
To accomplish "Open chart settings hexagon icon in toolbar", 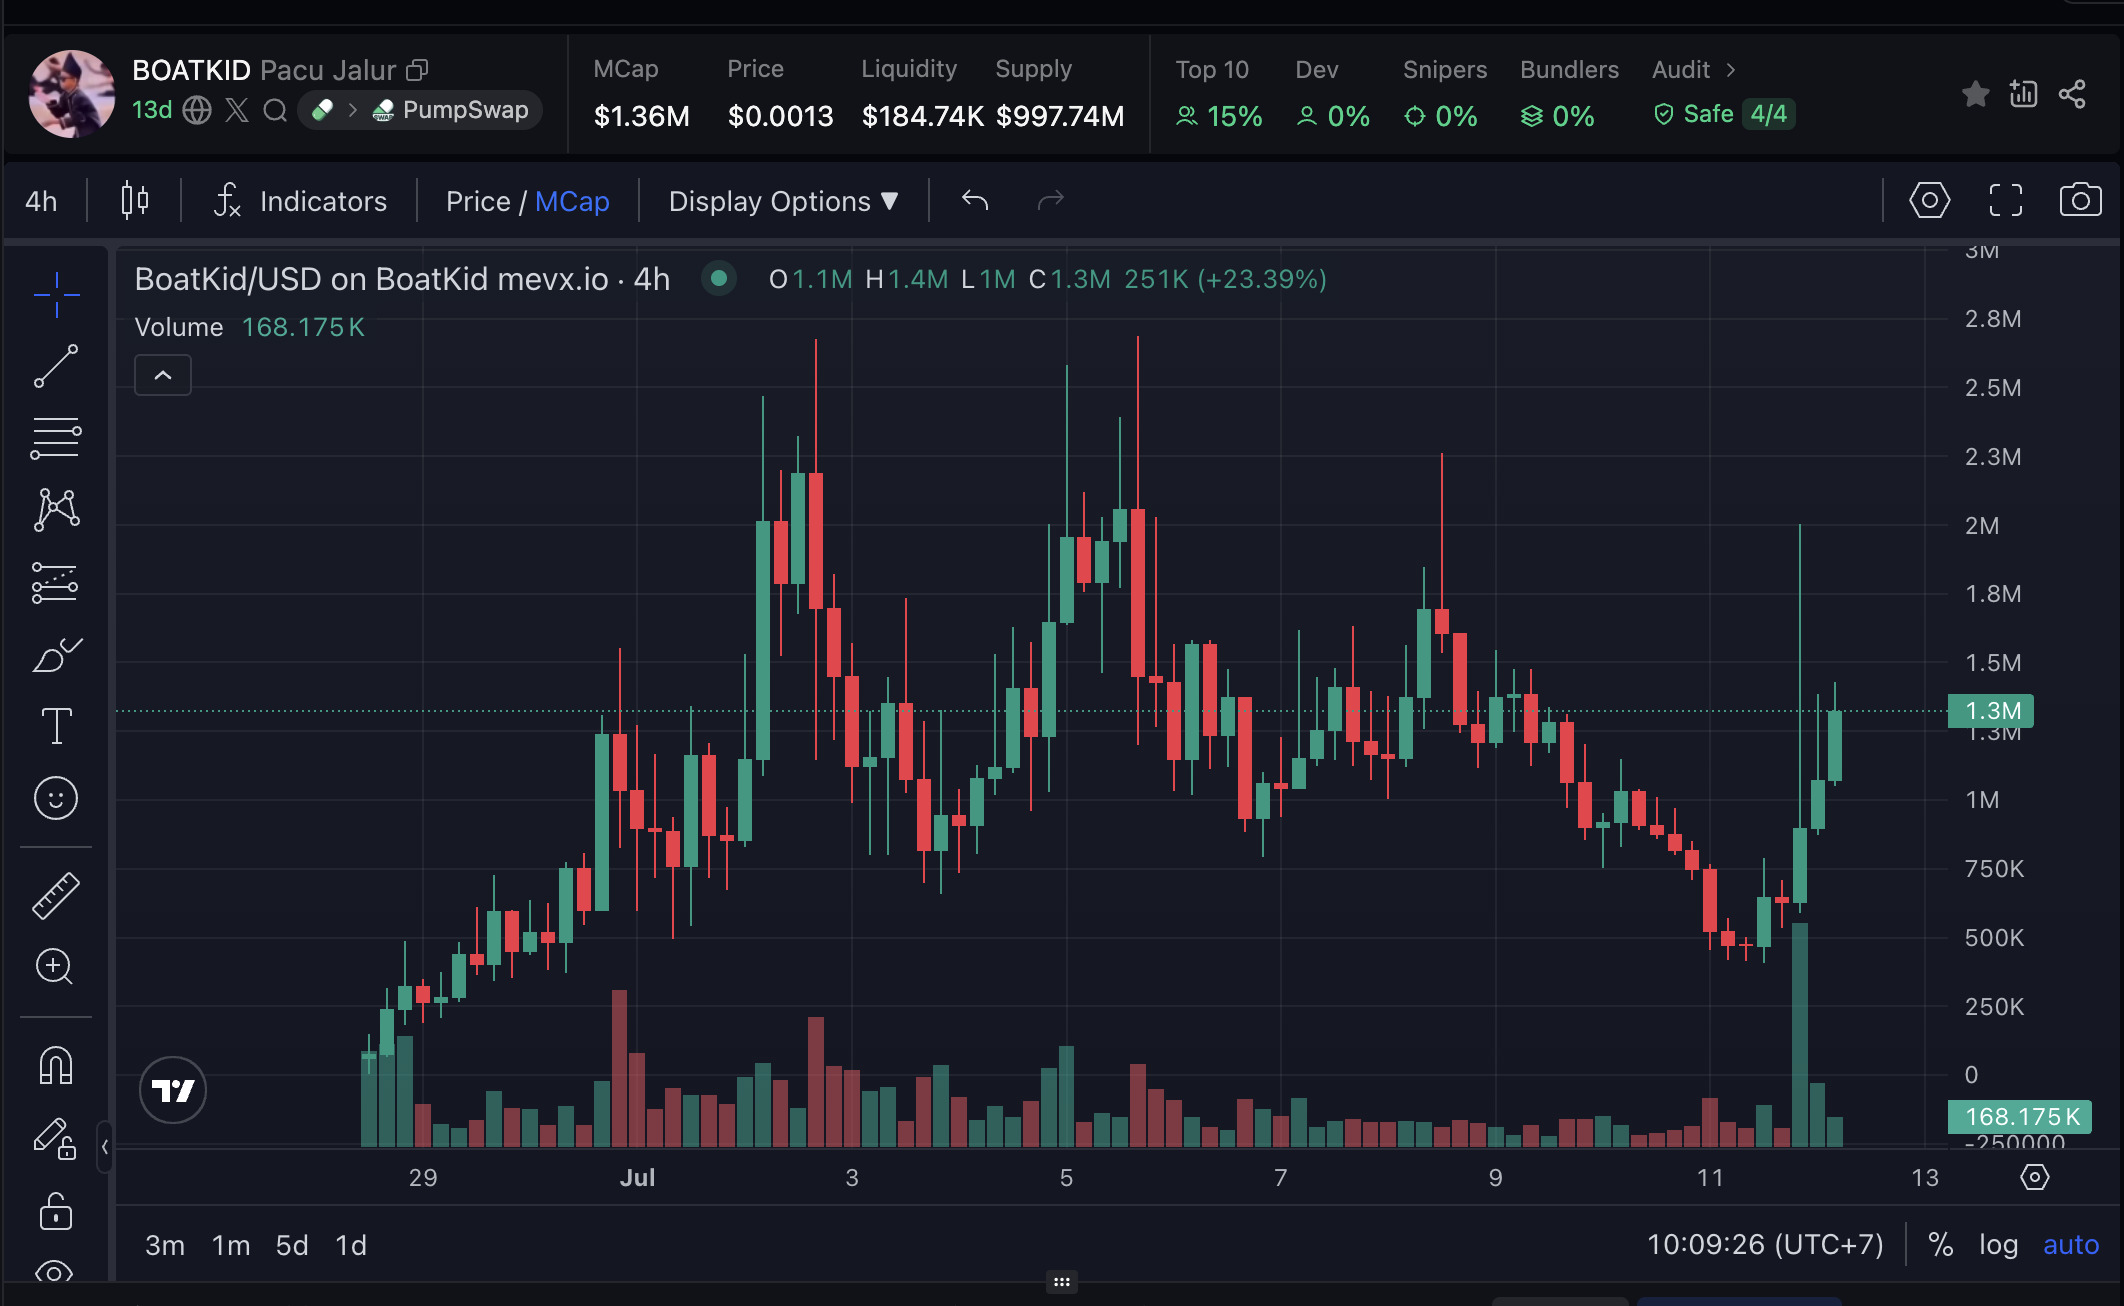I will click(x=1930, y=201).
